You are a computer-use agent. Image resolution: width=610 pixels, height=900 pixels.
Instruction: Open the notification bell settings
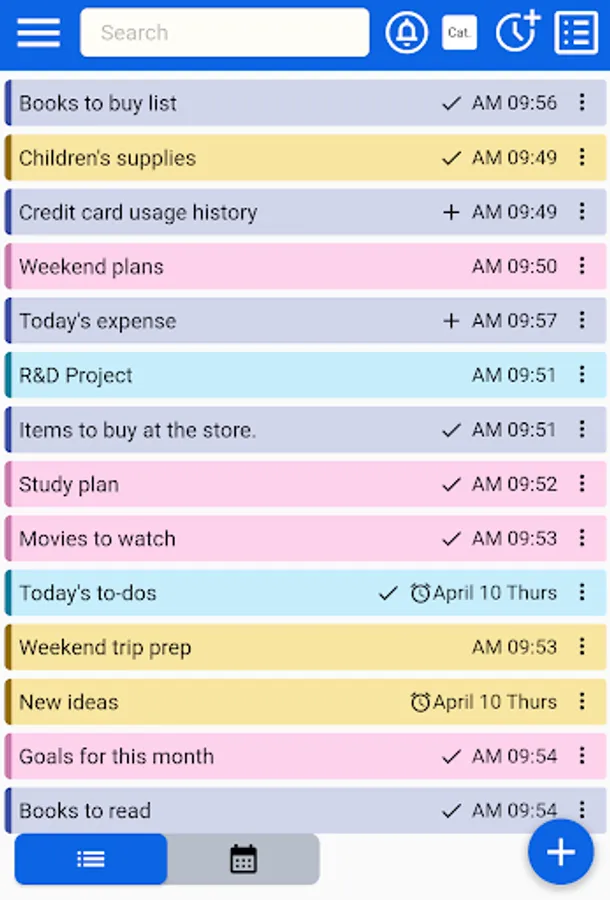(407, 32)
